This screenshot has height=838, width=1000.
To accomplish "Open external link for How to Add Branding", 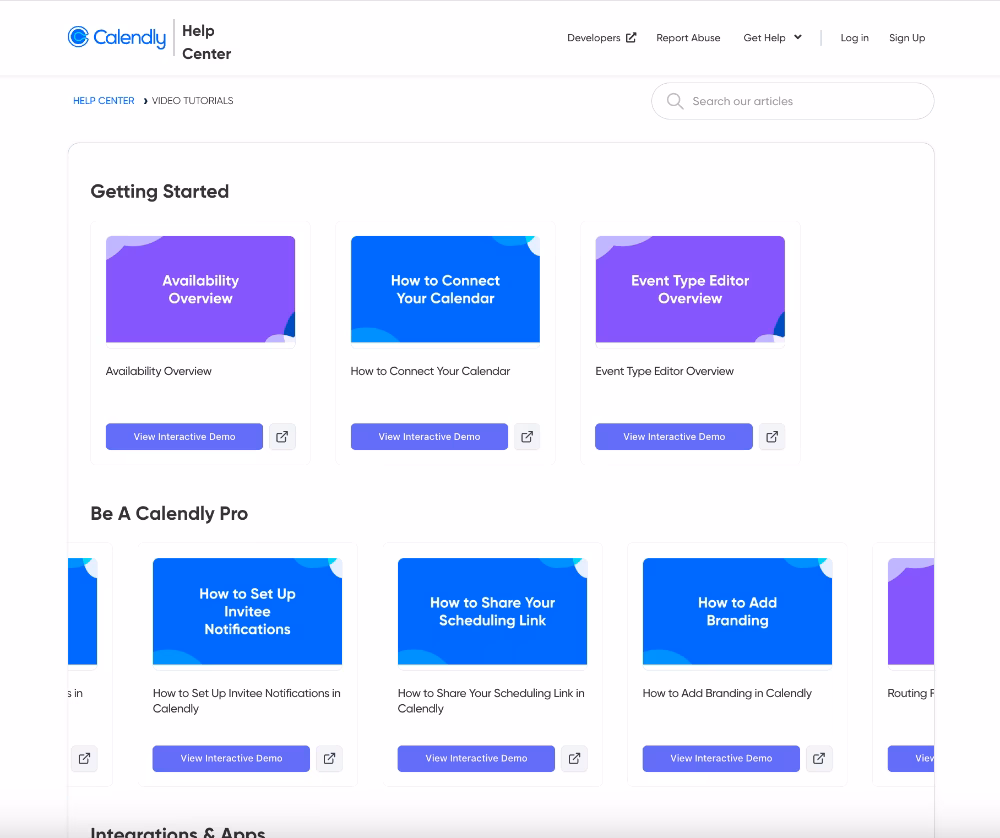I will pos(819,758).
